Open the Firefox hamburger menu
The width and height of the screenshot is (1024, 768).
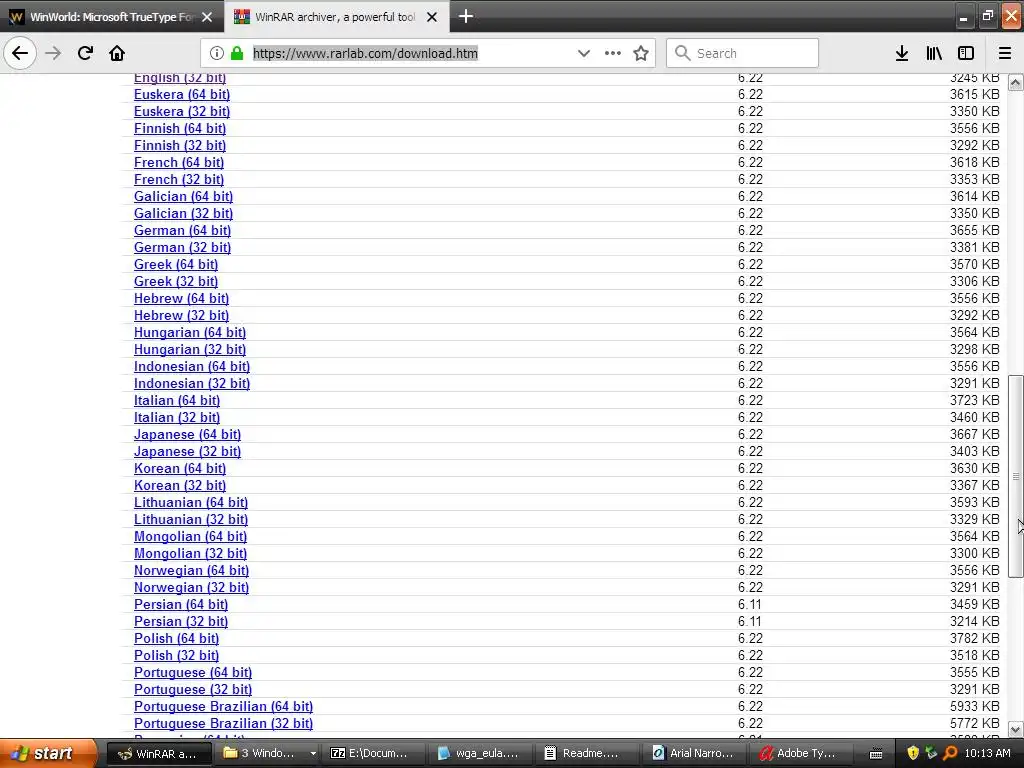tap(1005, 53)
